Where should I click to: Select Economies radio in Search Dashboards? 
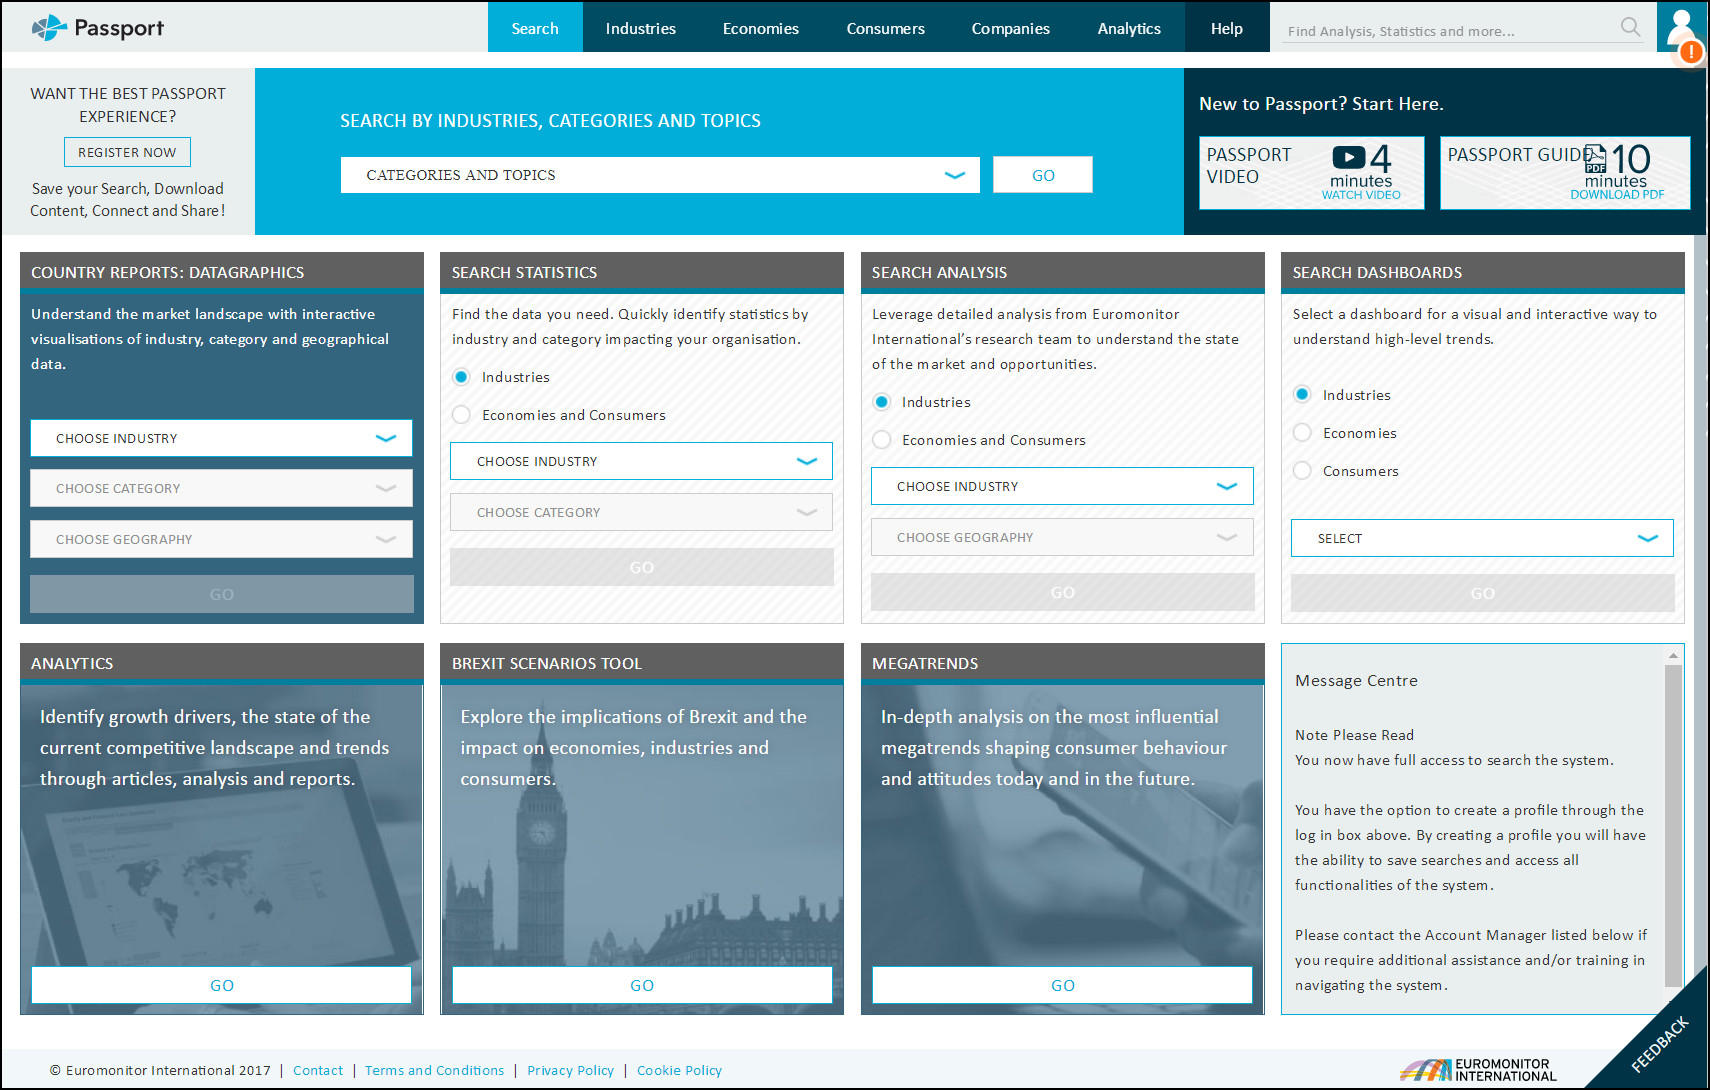[x=1302, y=433]
